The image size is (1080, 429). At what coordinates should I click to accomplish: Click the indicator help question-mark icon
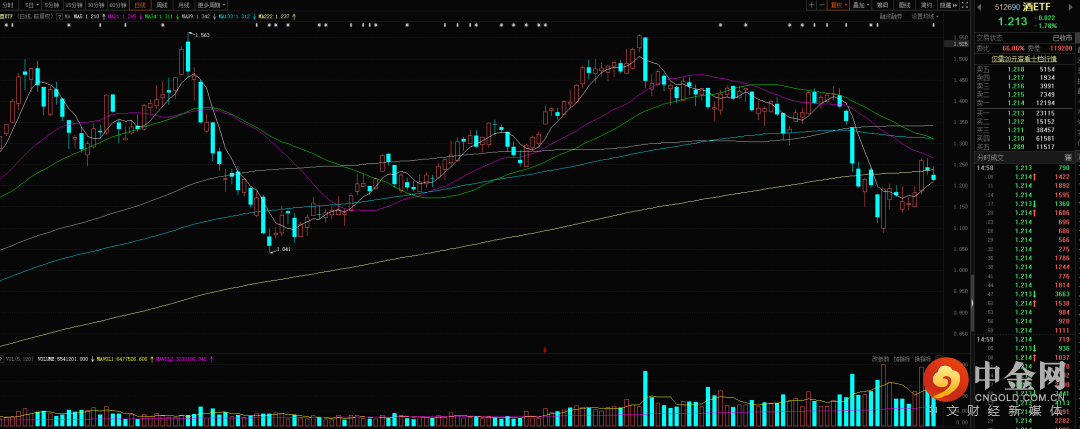[60, 17]
